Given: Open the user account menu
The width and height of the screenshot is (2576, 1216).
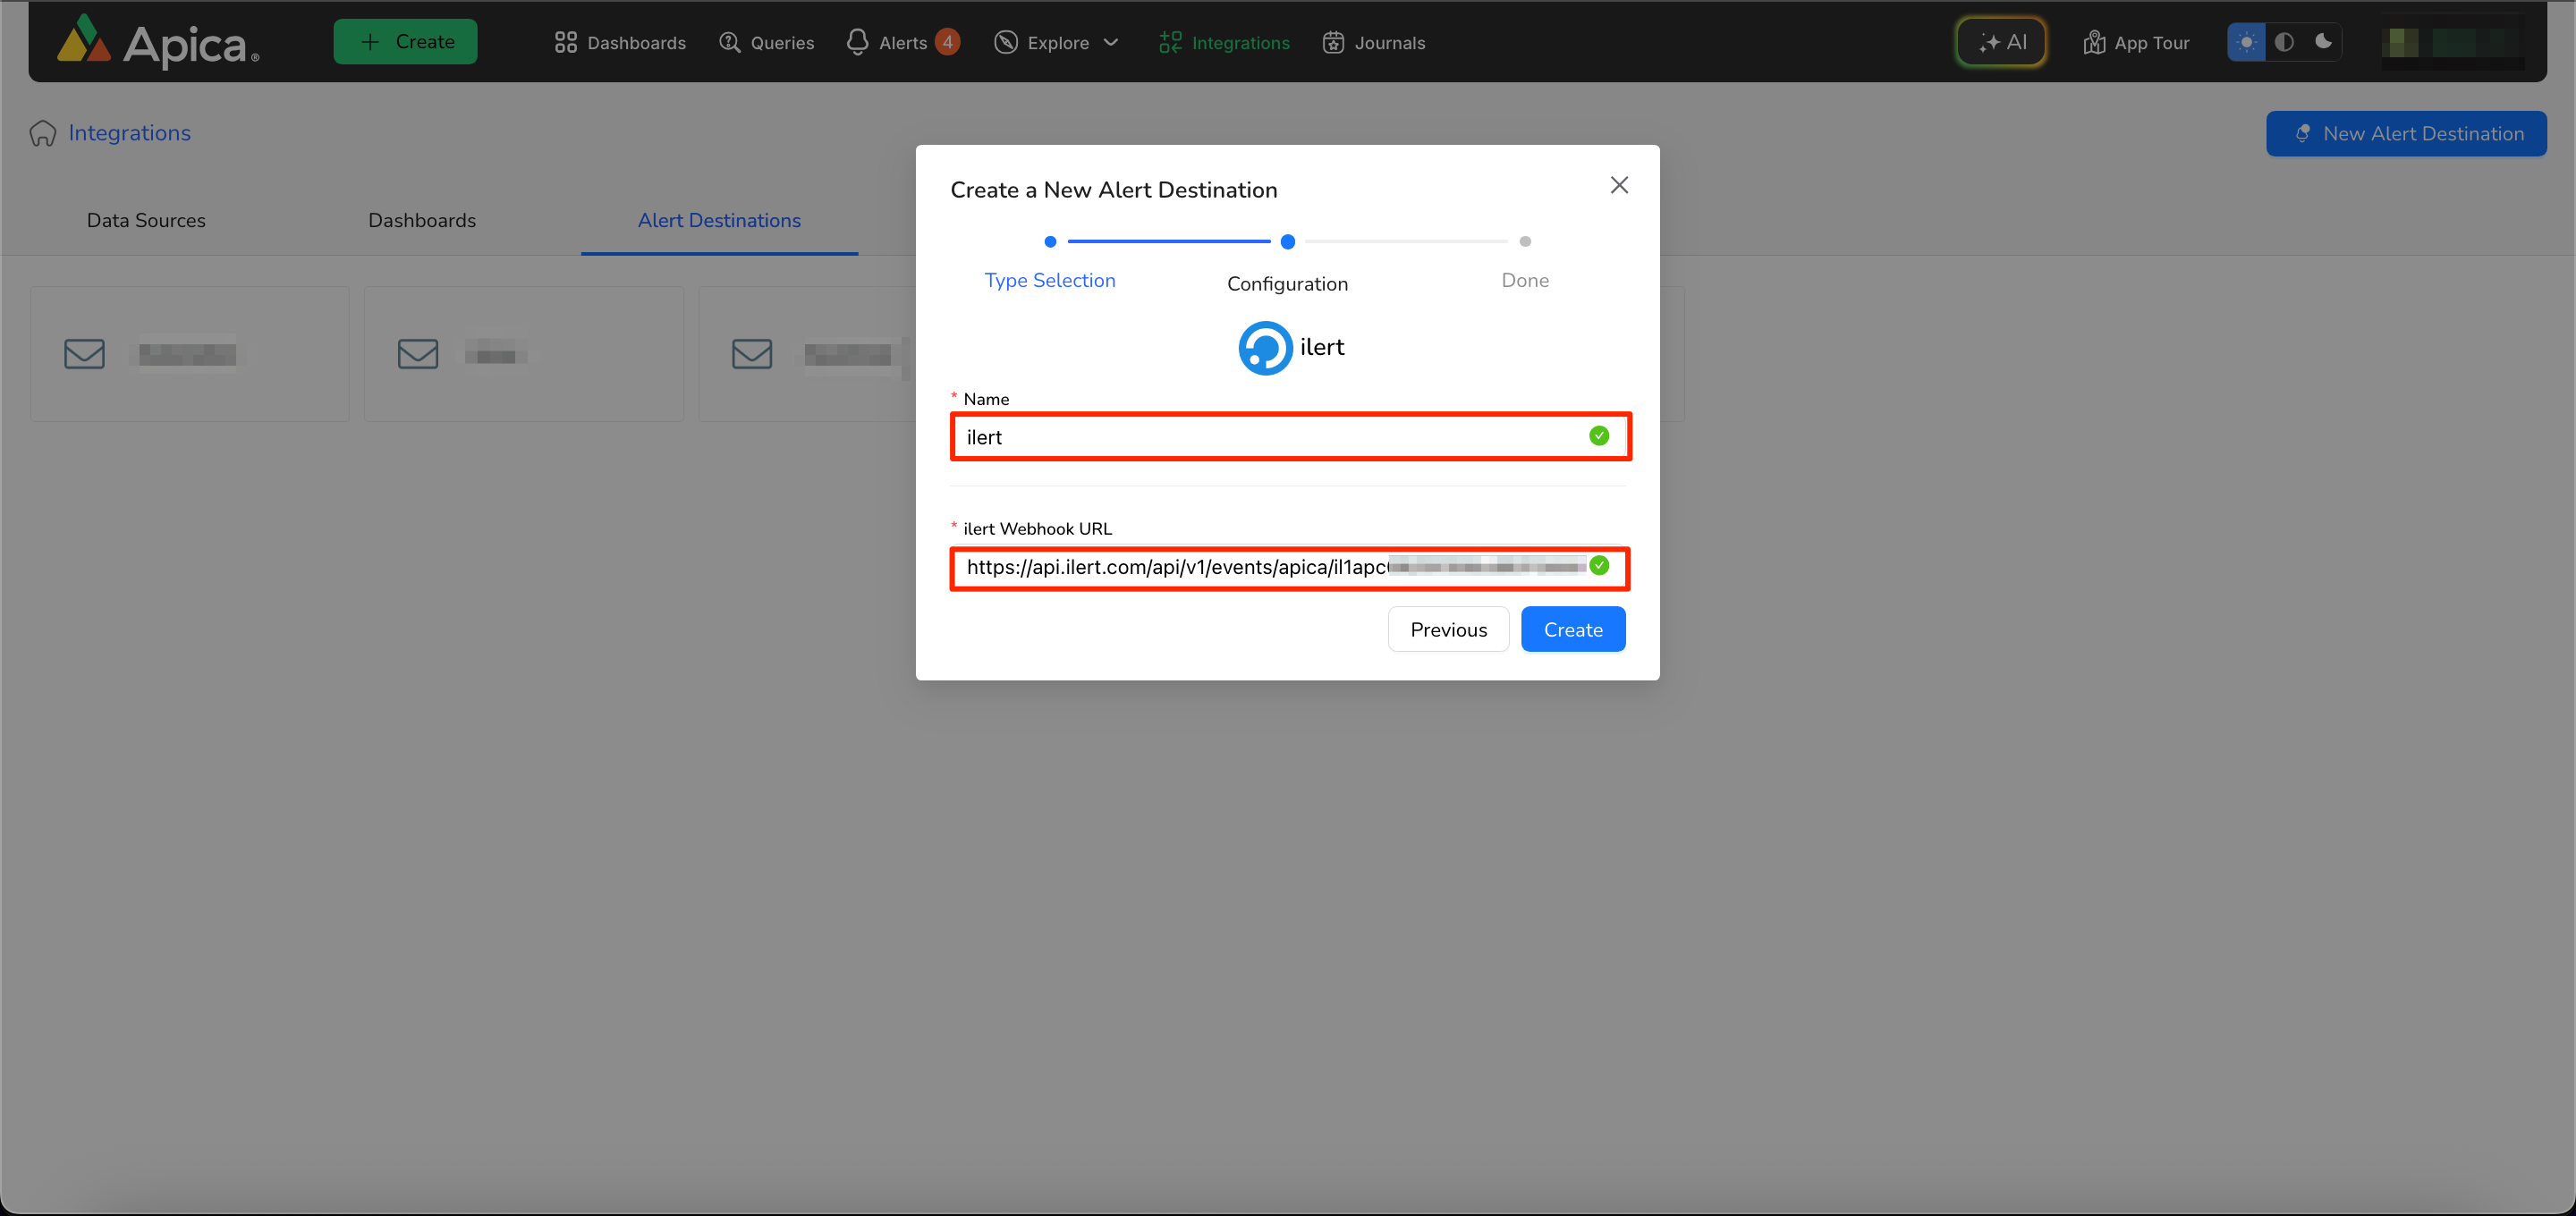Looking at the screenshot, I should (2452, 42).
